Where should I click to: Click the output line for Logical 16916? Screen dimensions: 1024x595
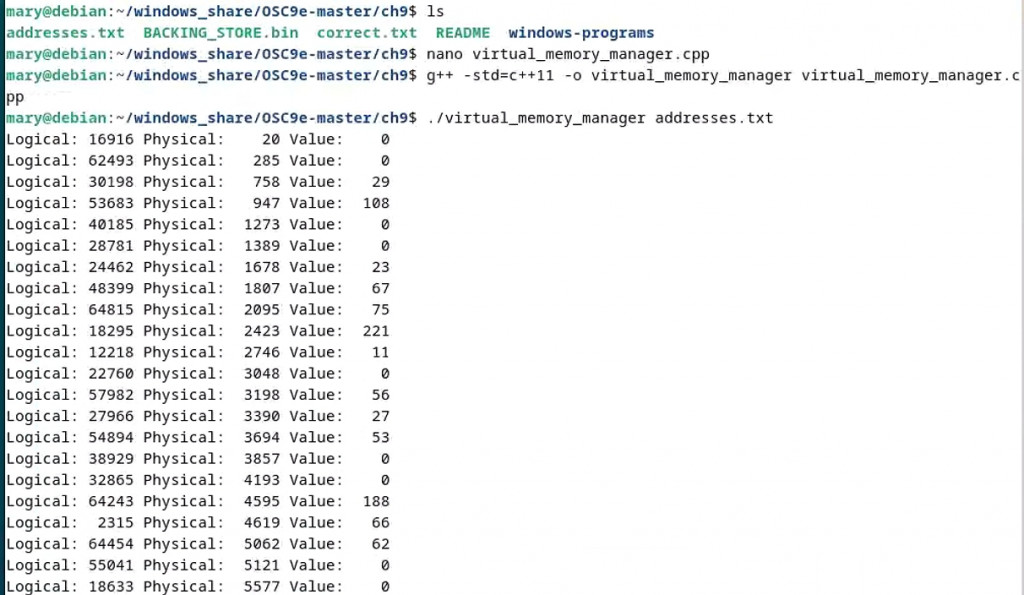[198, 139]
